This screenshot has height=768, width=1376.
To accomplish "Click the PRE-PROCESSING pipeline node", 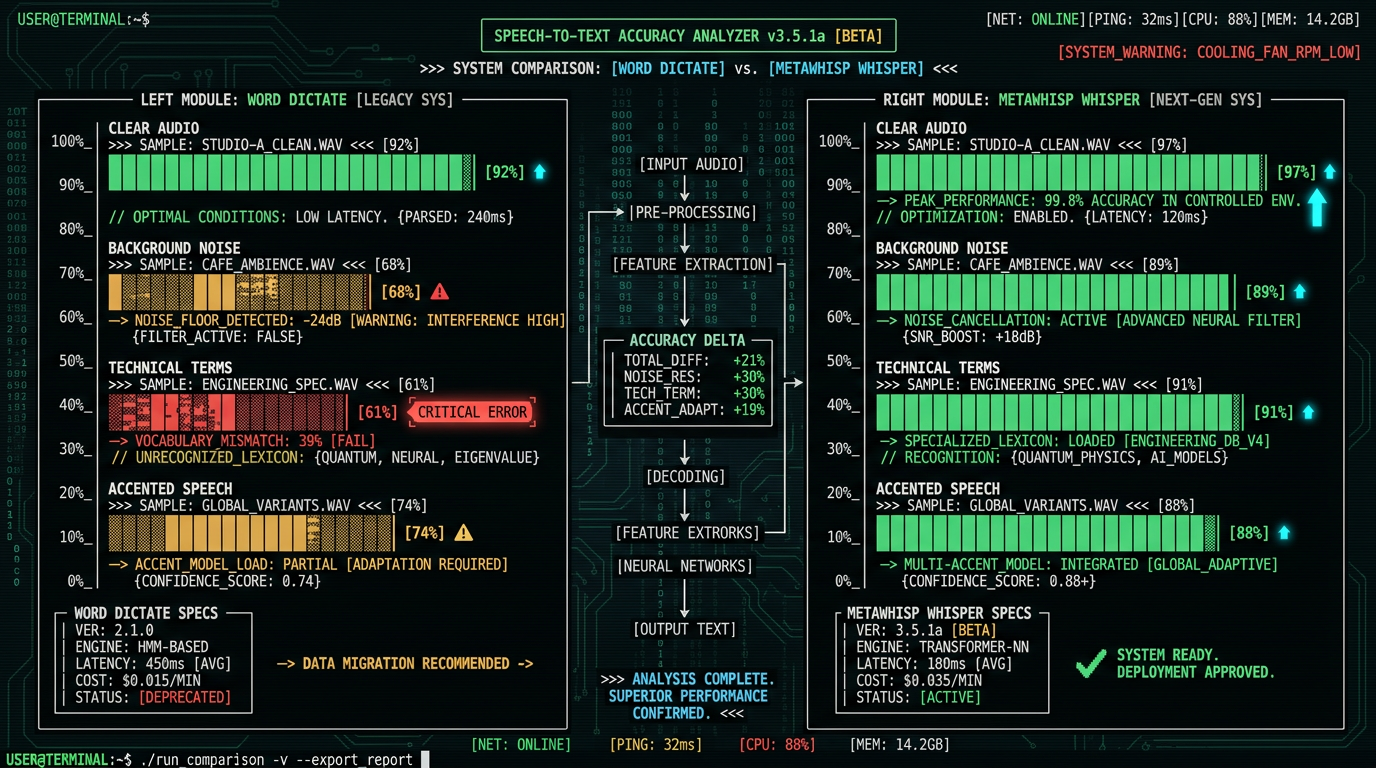I will click(692, 212).
